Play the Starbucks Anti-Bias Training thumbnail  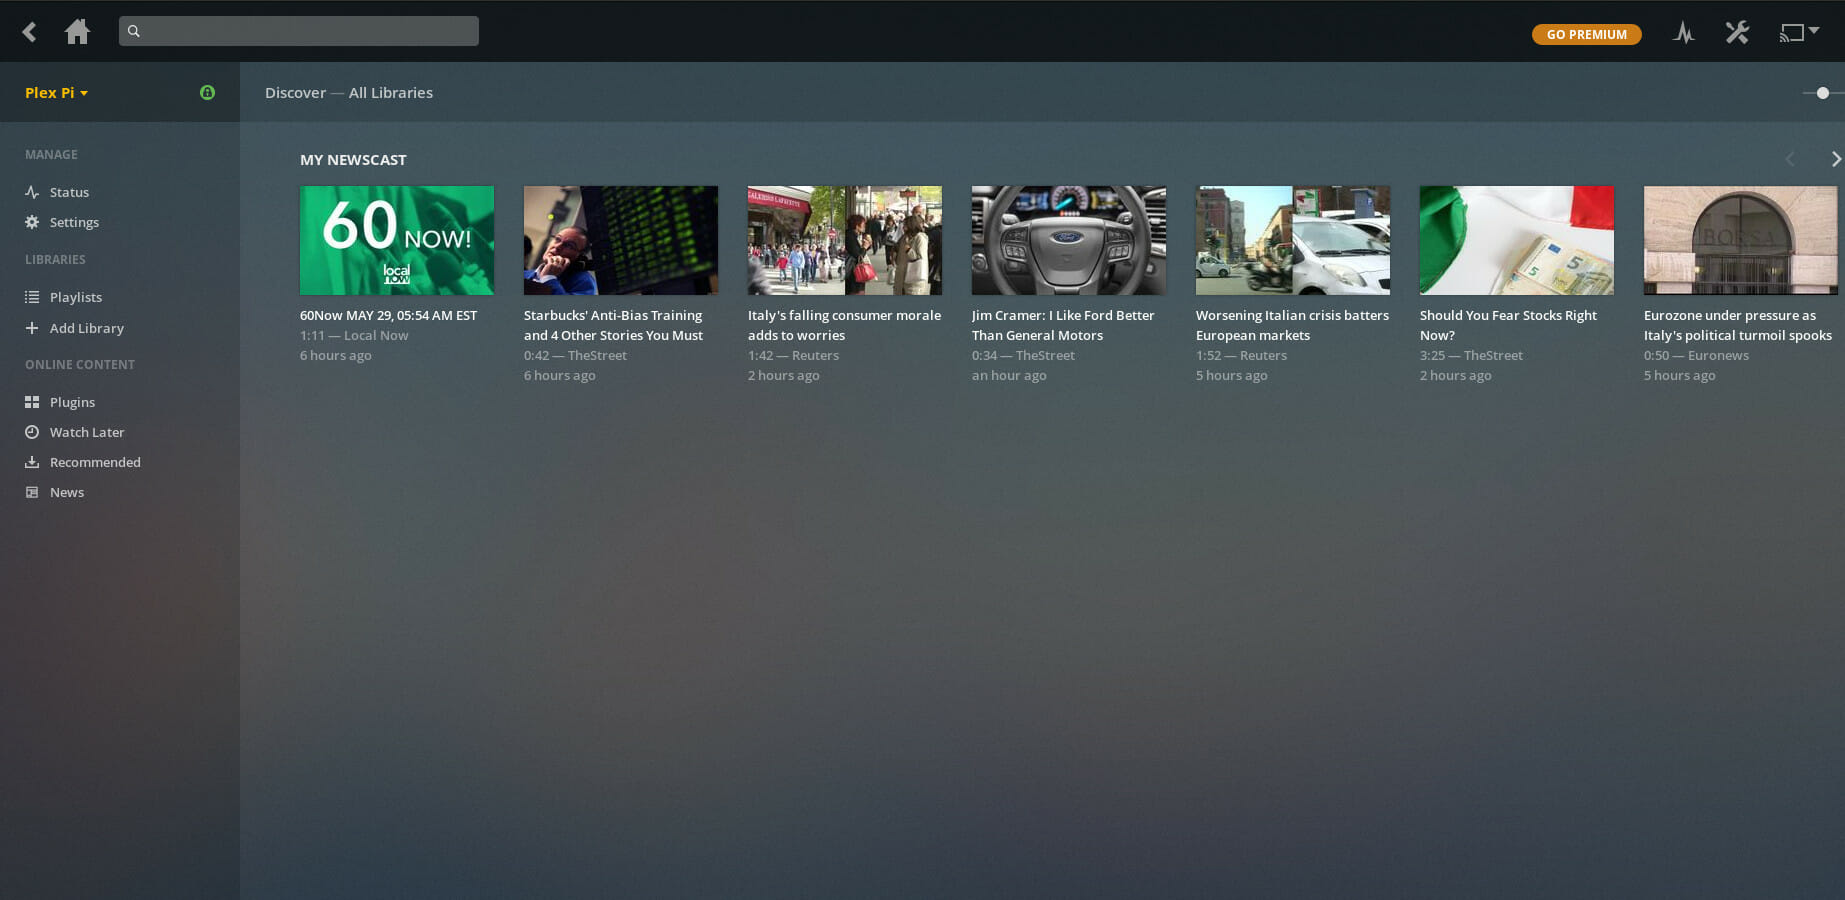pos(621,240)
